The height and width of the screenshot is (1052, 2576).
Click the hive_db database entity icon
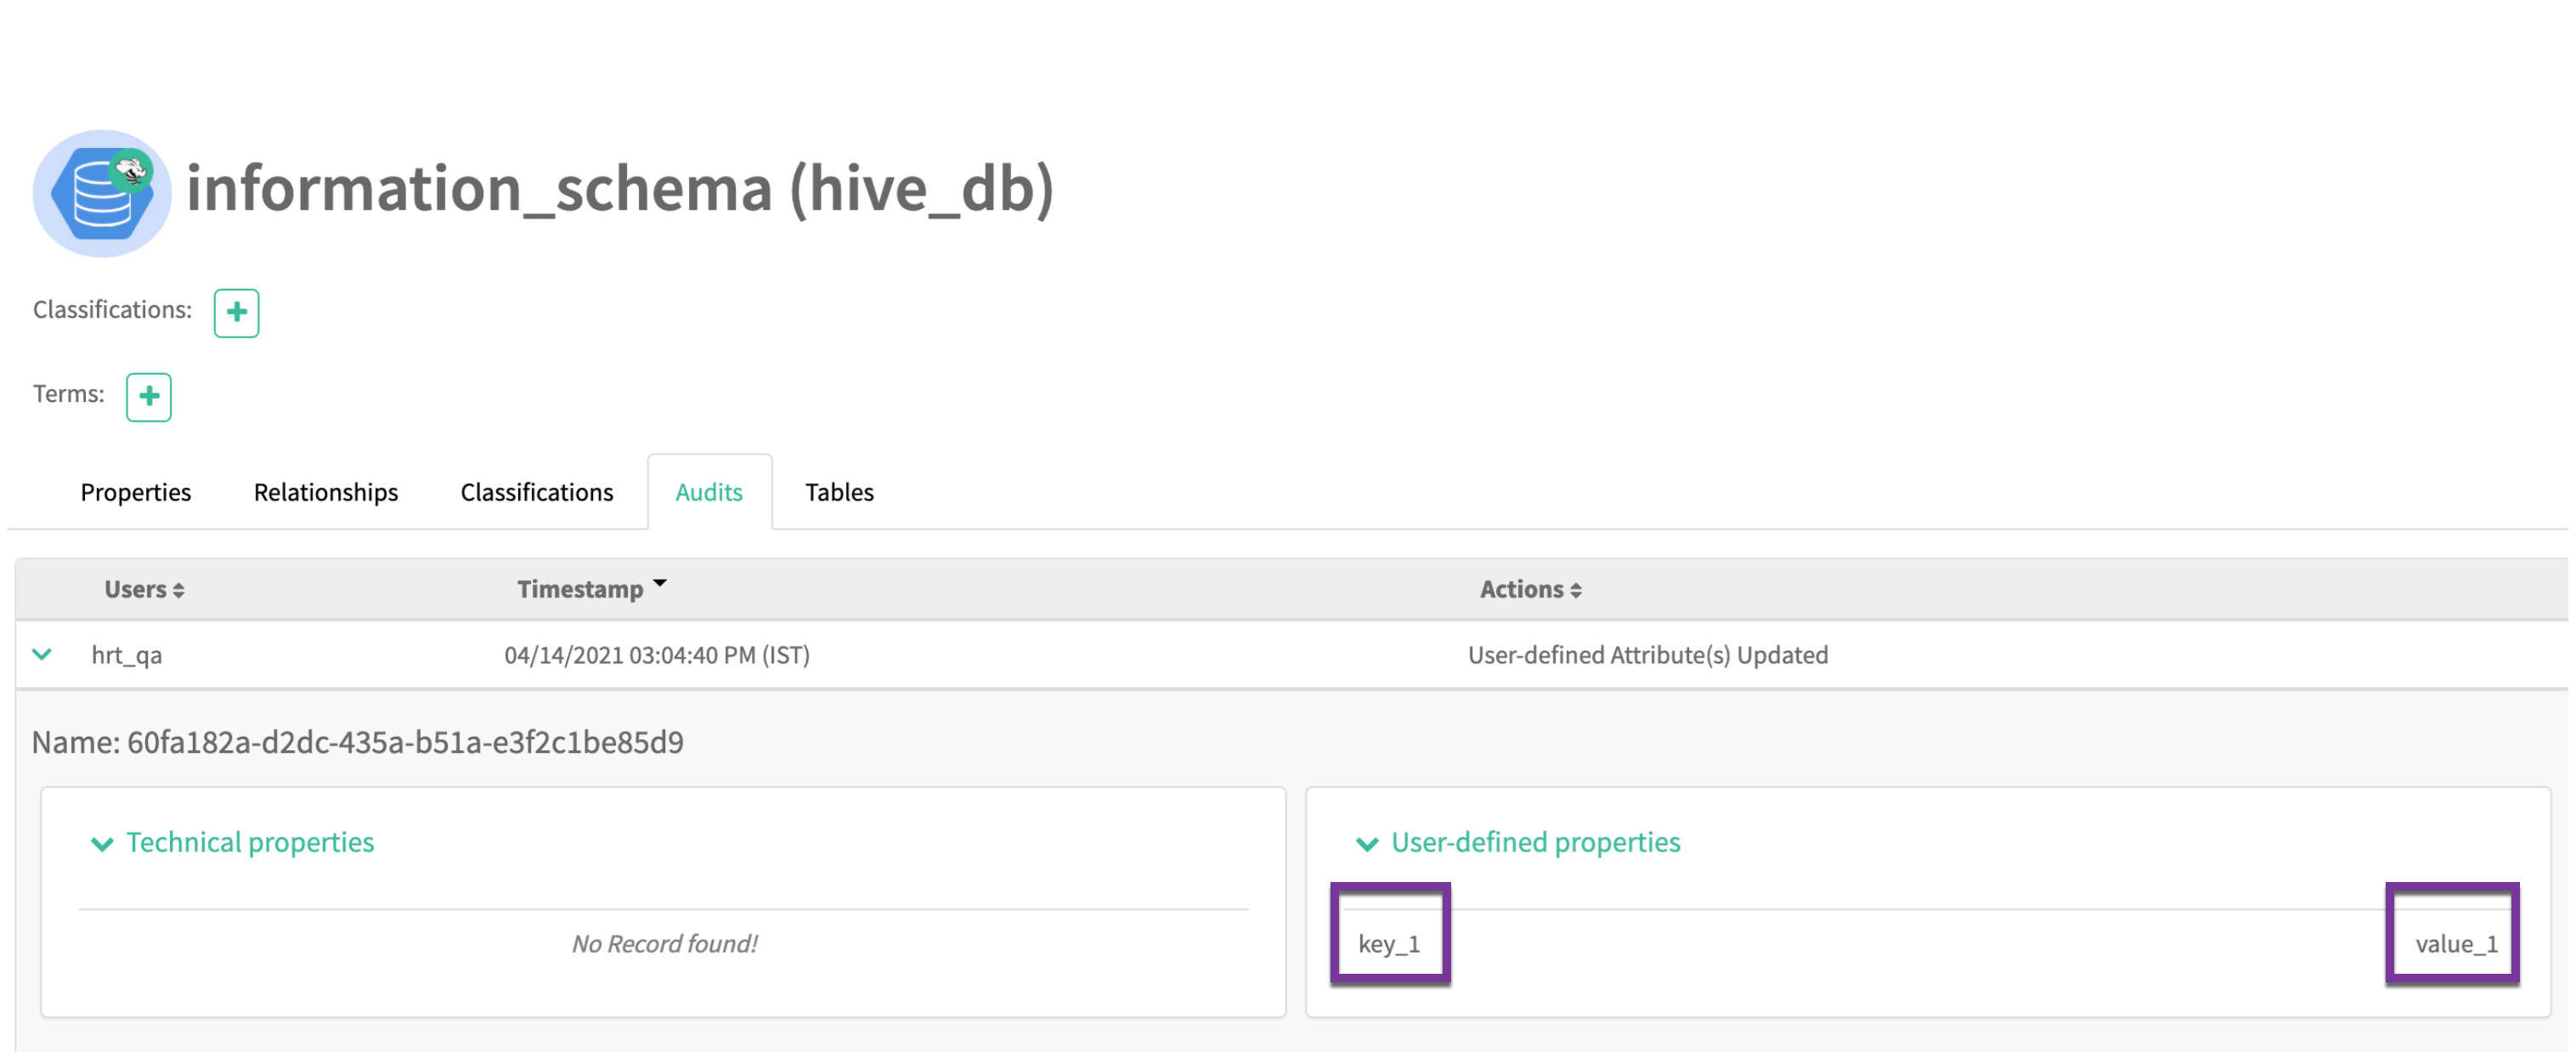click(101, 193)
